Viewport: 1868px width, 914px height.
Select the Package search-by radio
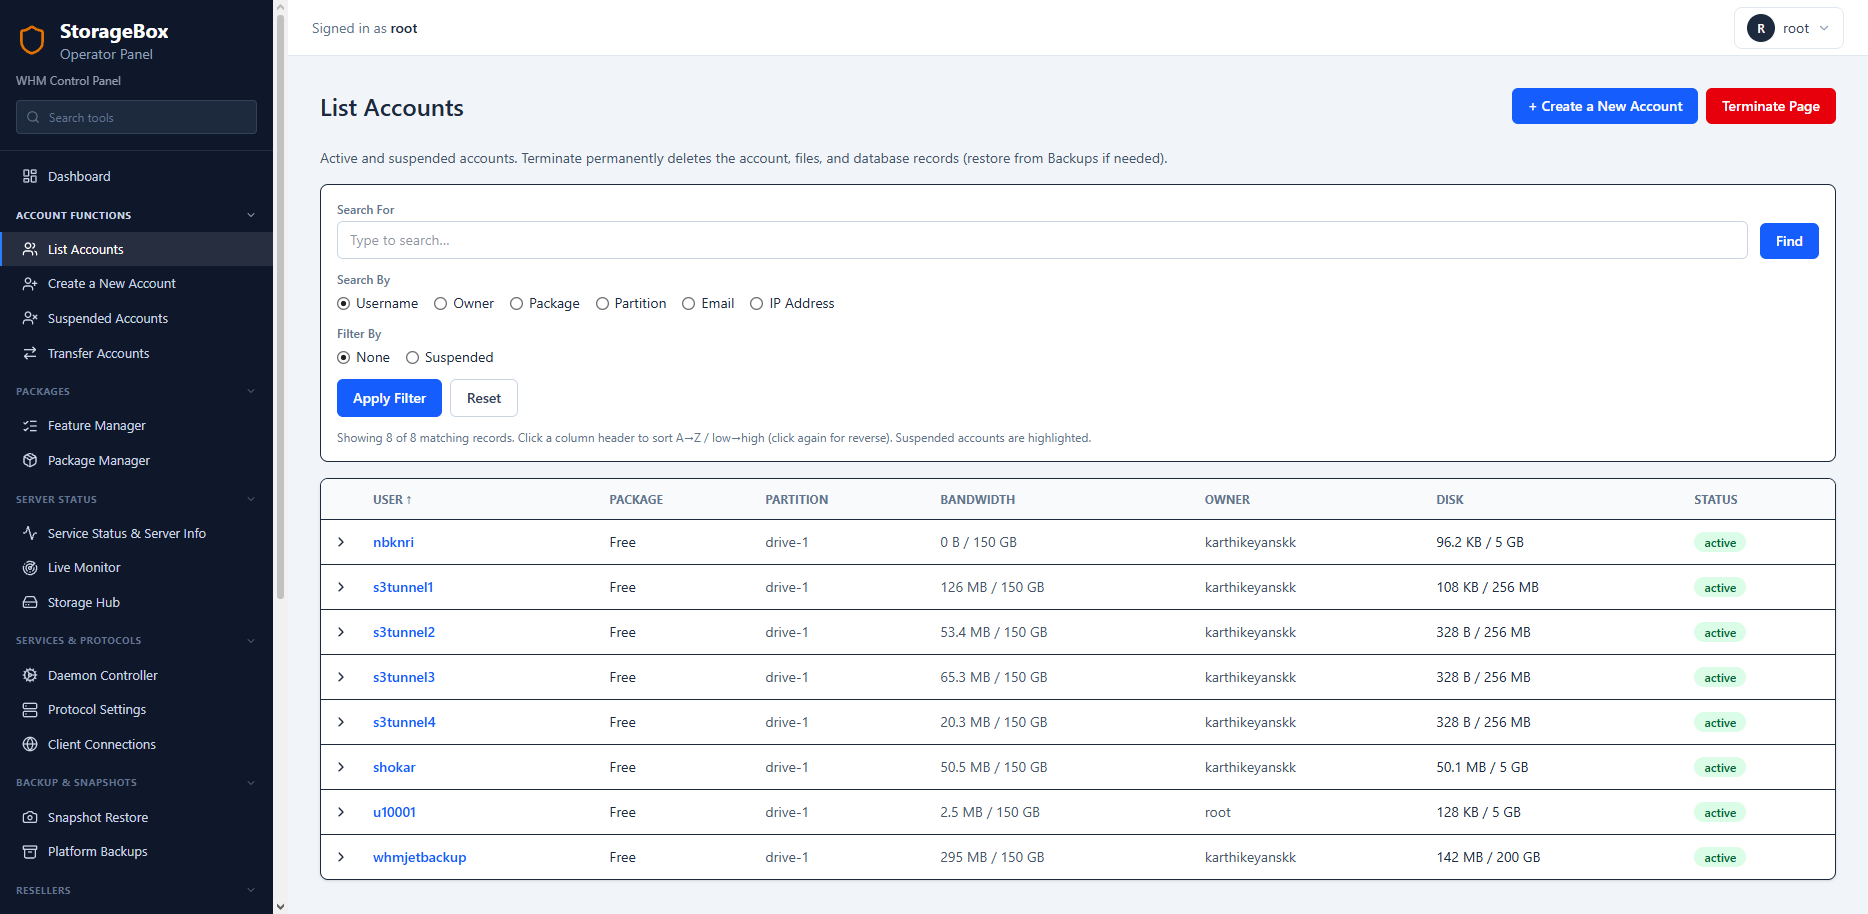tap(516, 303)
